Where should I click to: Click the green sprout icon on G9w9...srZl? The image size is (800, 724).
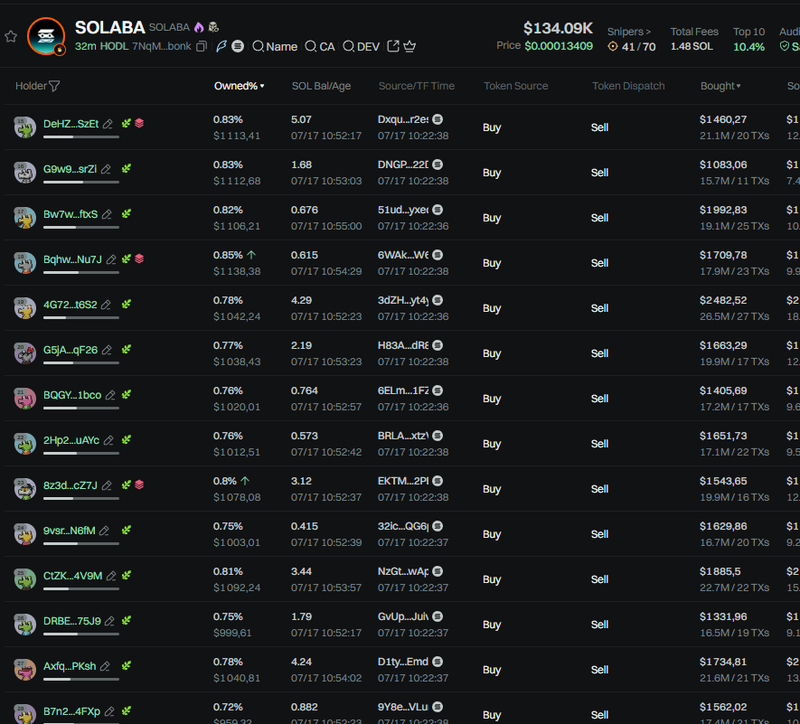point(126,169)
